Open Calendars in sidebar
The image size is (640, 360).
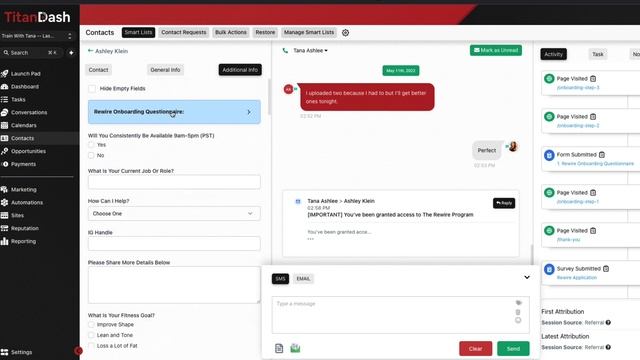pyautogui.click(x=23, y=125)
